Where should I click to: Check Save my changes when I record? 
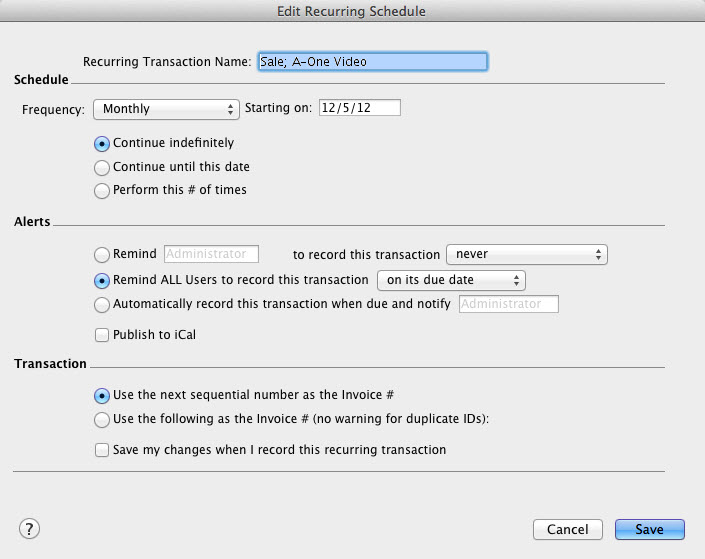(102, 450)
